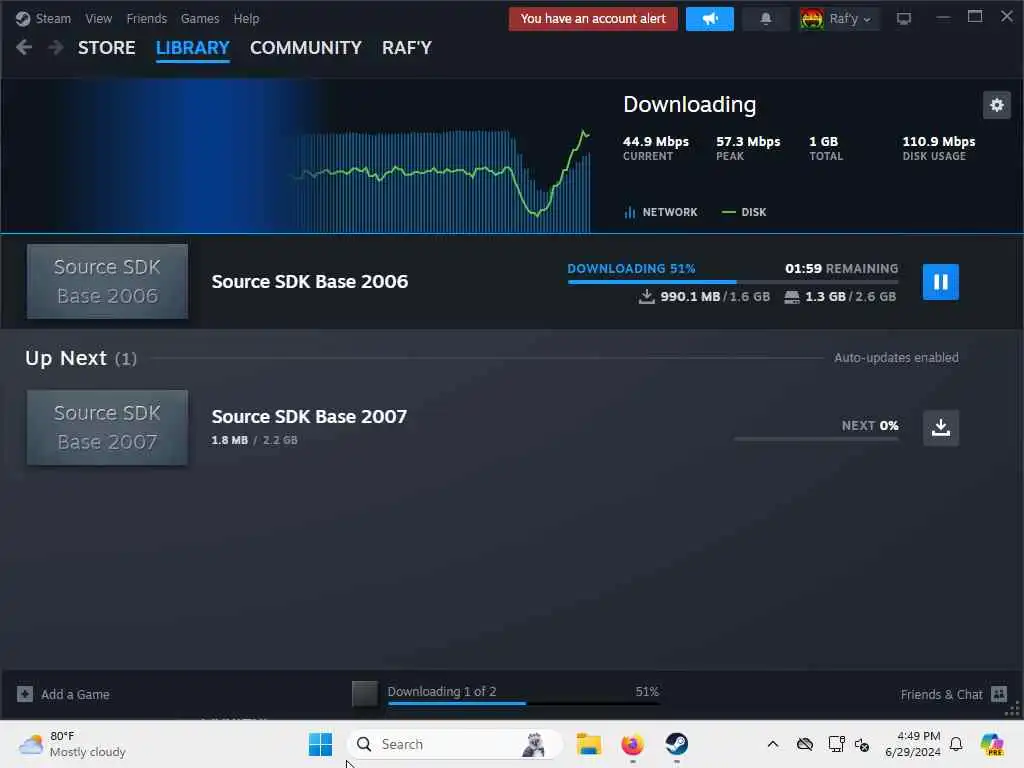Expand the Rafy account dropdown

pyautogui.click(x=850, y=18)
